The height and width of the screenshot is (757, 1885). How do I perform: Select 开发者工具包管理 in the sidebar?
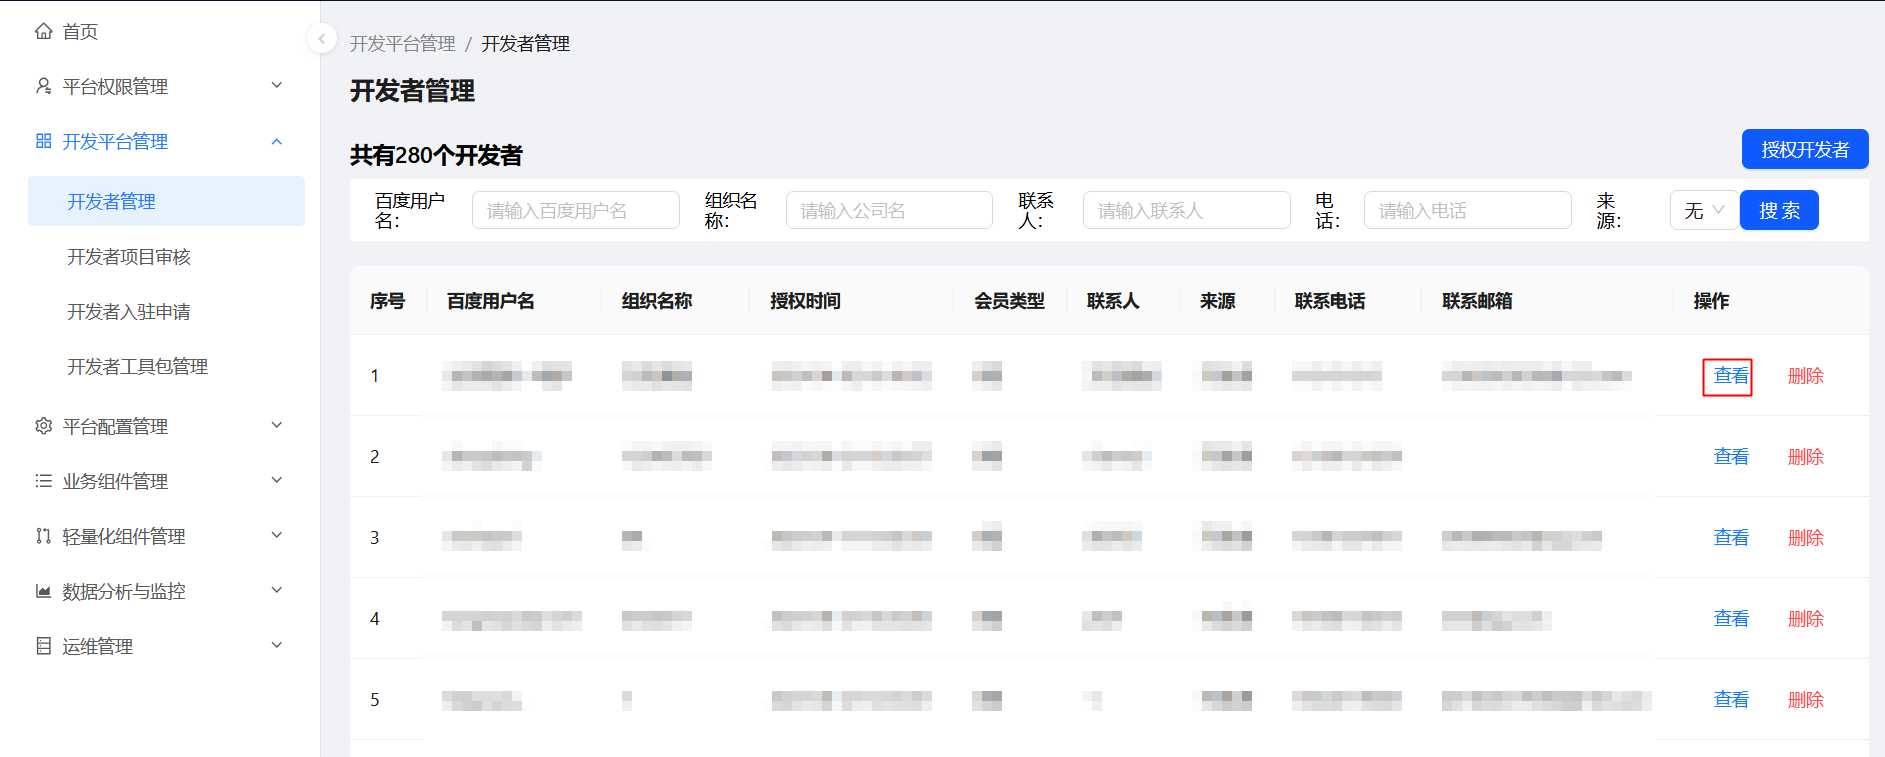pos(137,367)
